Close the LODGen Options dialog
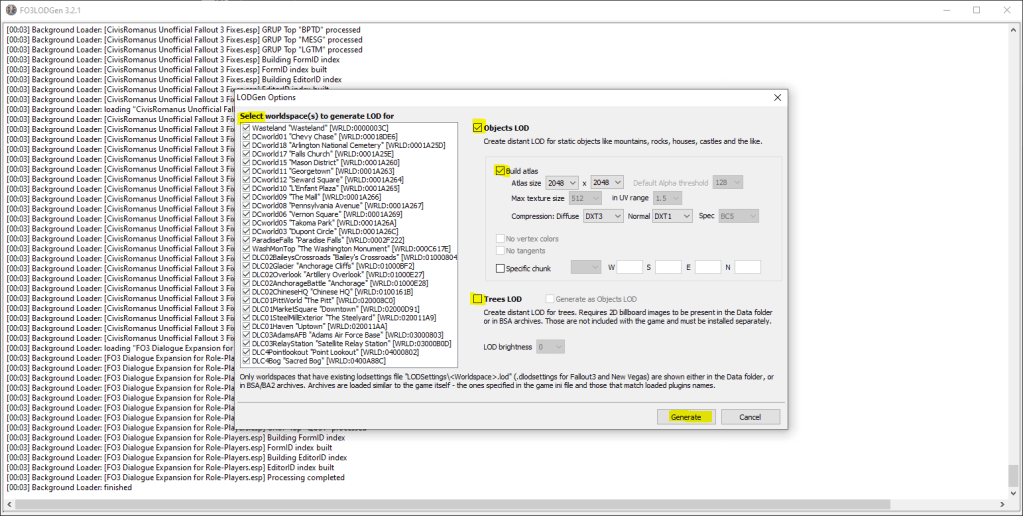1023x516 pixels. point(777,97)
